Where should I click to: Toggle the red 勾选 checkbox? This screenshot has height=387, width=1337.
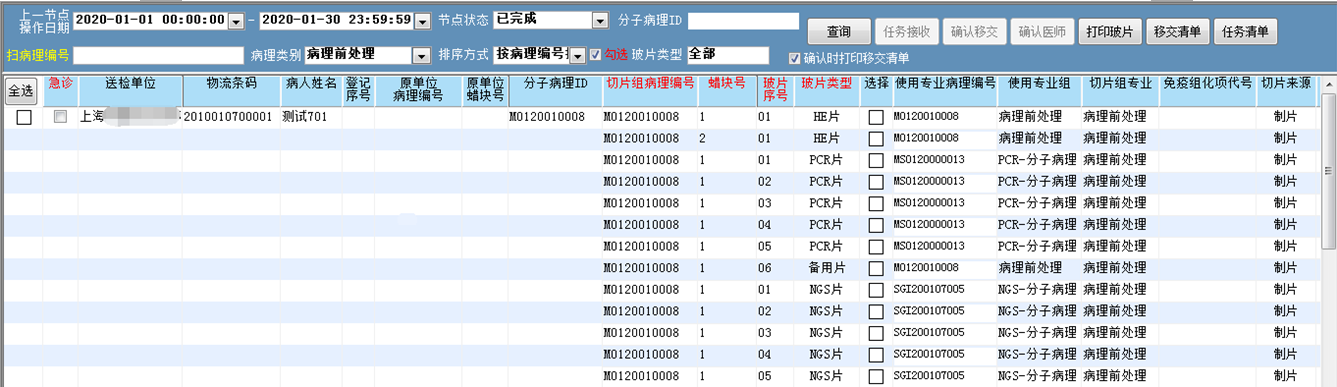click(x=597, y=55)
